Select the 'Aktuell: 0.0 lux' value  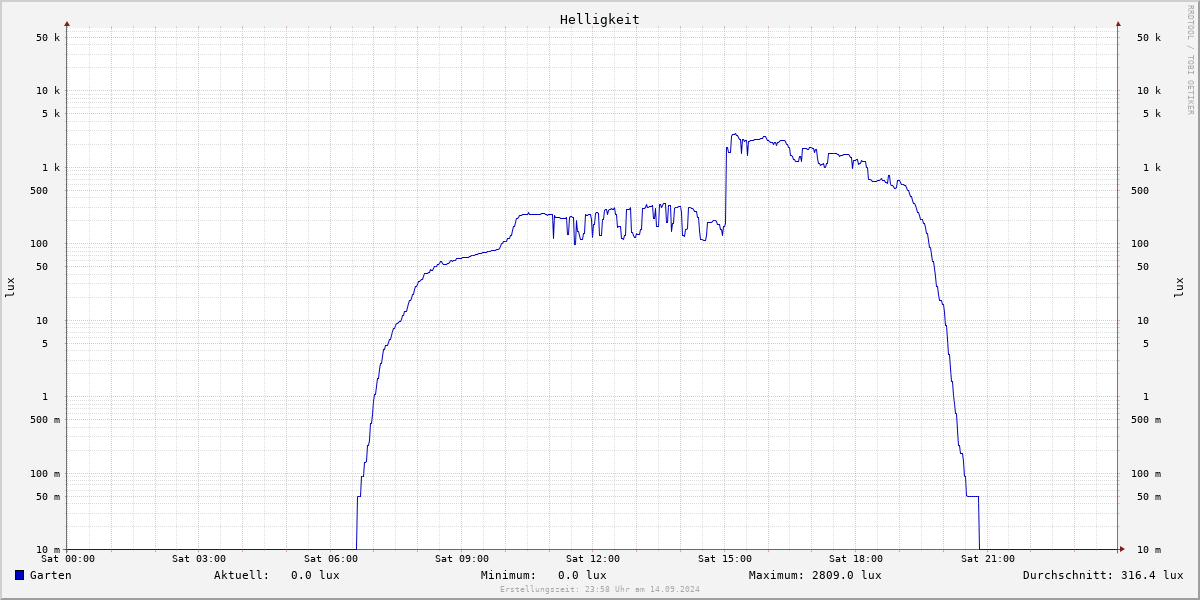click(x=276, y=575)
